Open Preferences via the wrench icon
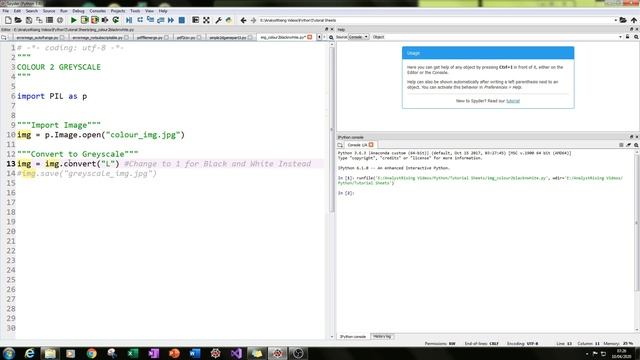 coord(218,20)
